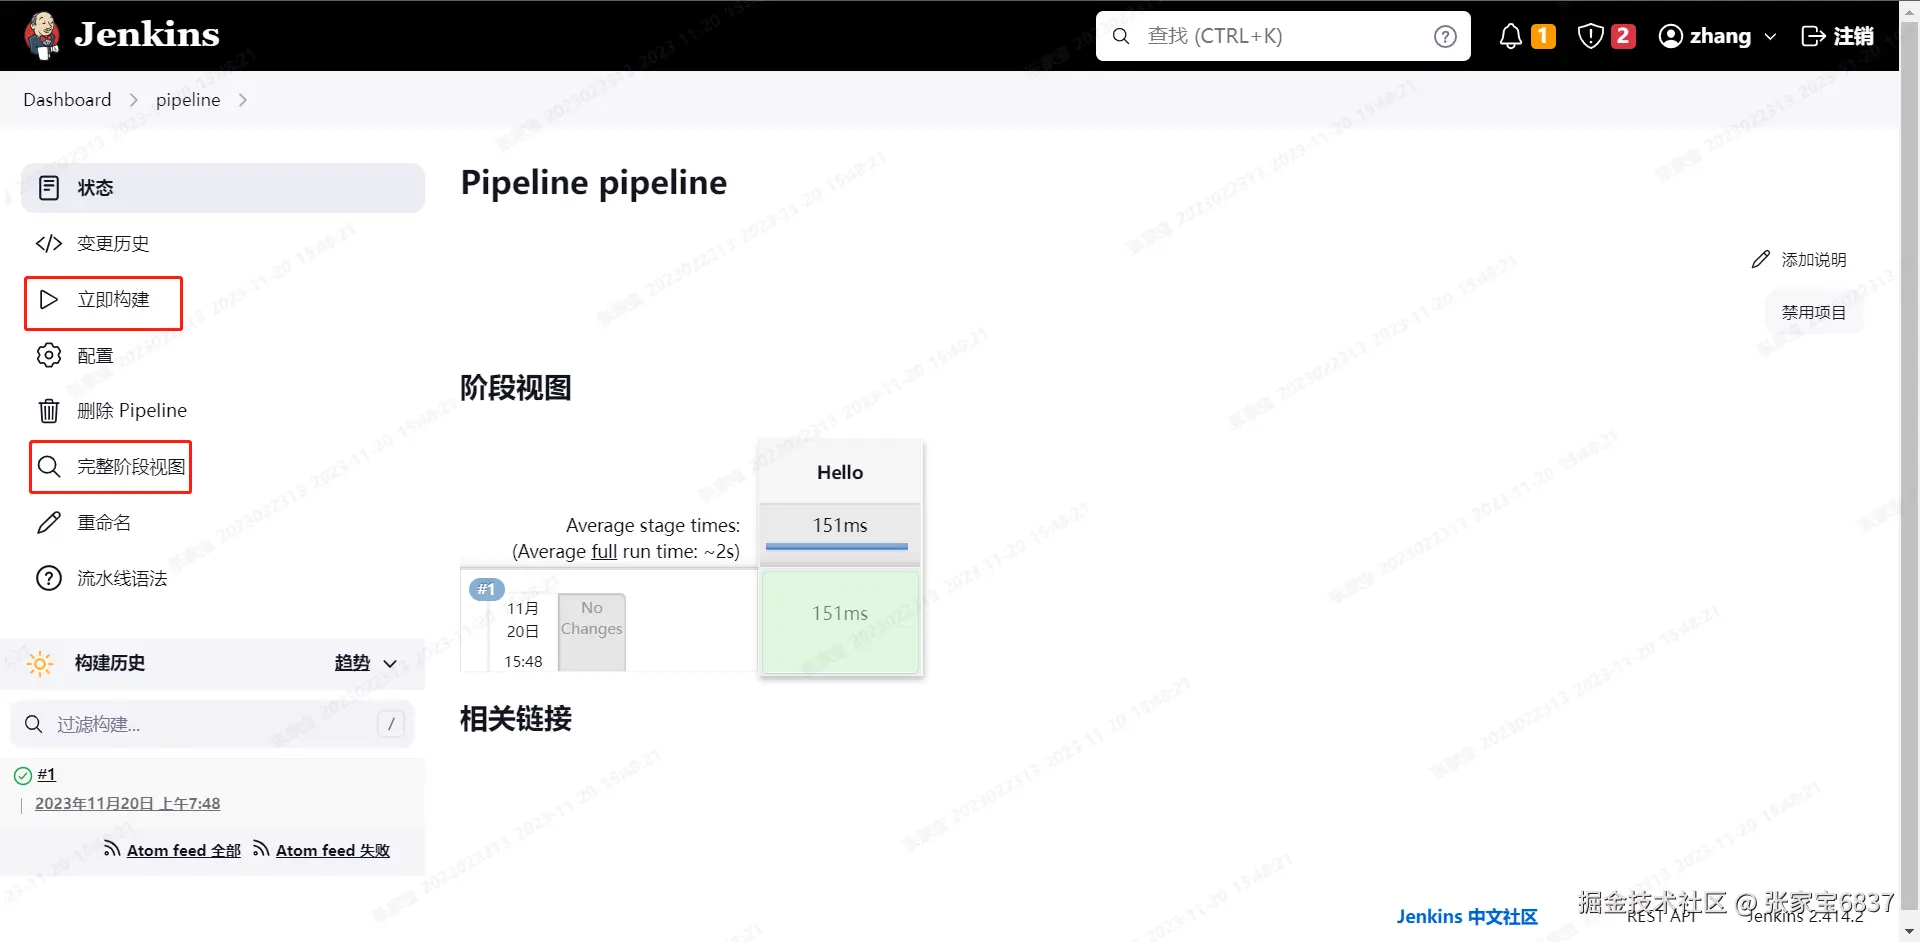
Task: Click the zhang username link
Action: click(1720, 36)
